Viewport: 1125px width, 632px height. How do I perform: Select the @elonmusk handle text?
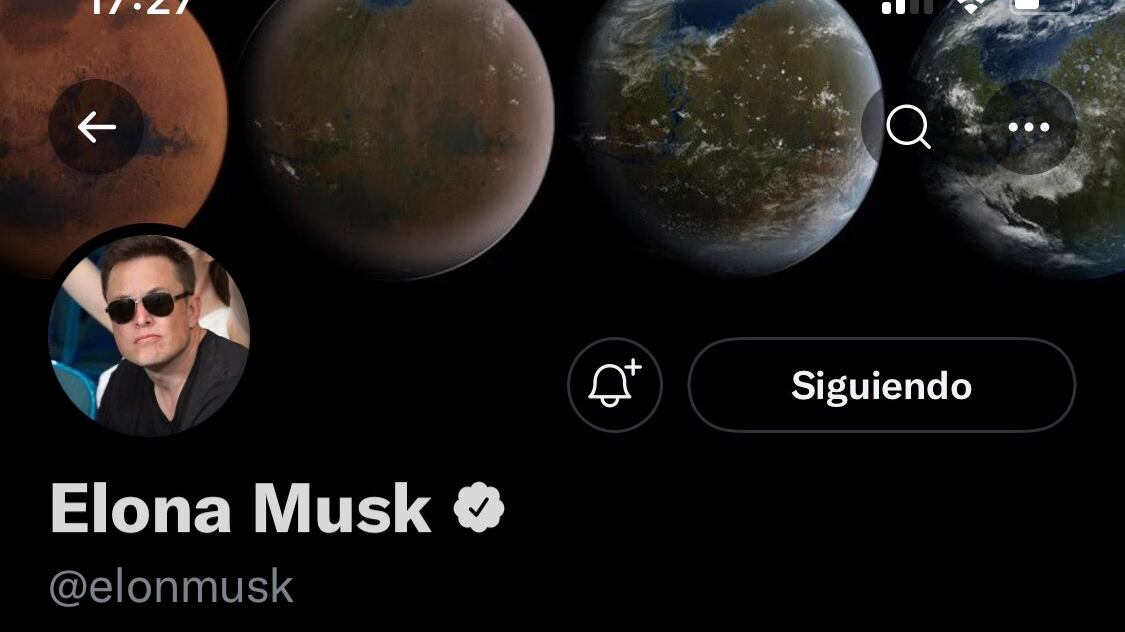click(171, 587)
